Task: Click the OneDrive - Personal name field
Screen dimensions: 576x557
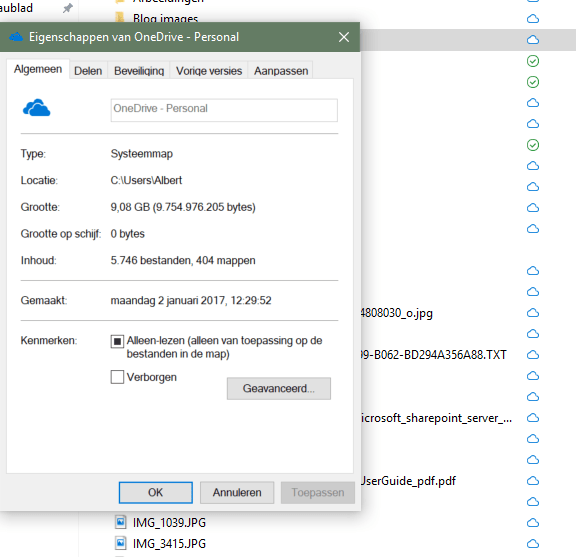Action: [x=224, y=110]
